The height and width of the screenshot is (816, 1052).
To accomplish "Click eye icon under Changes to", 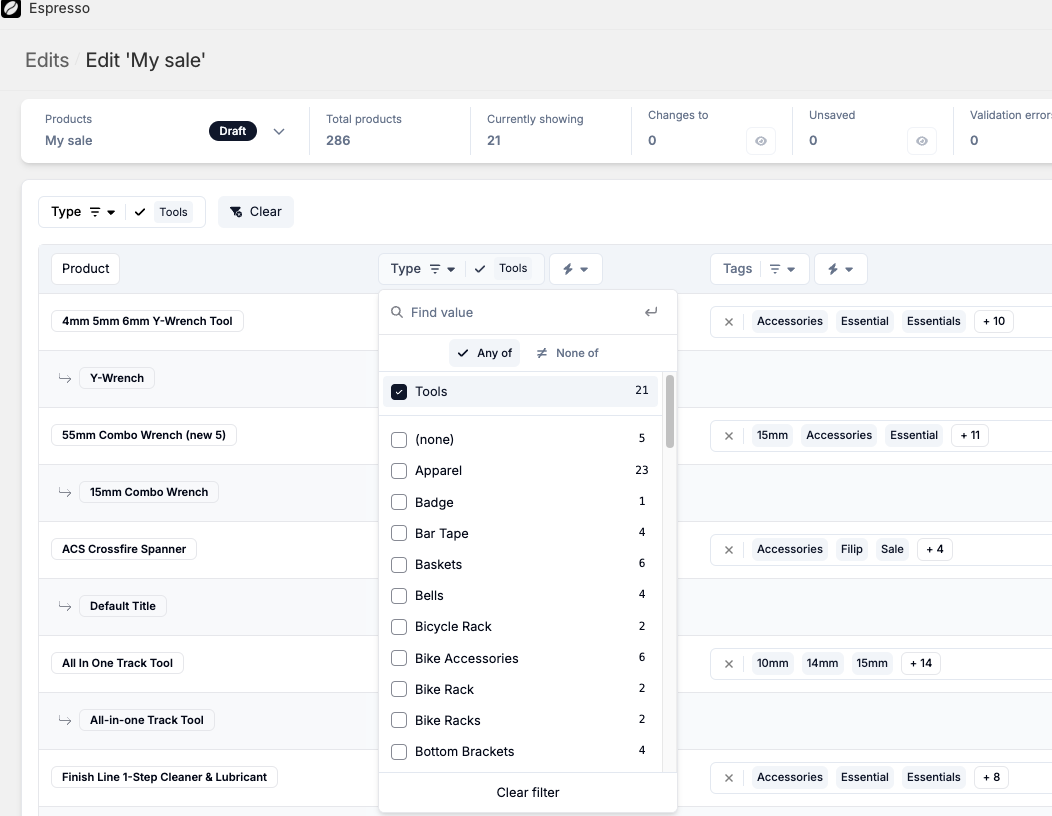I will [760, 141].
